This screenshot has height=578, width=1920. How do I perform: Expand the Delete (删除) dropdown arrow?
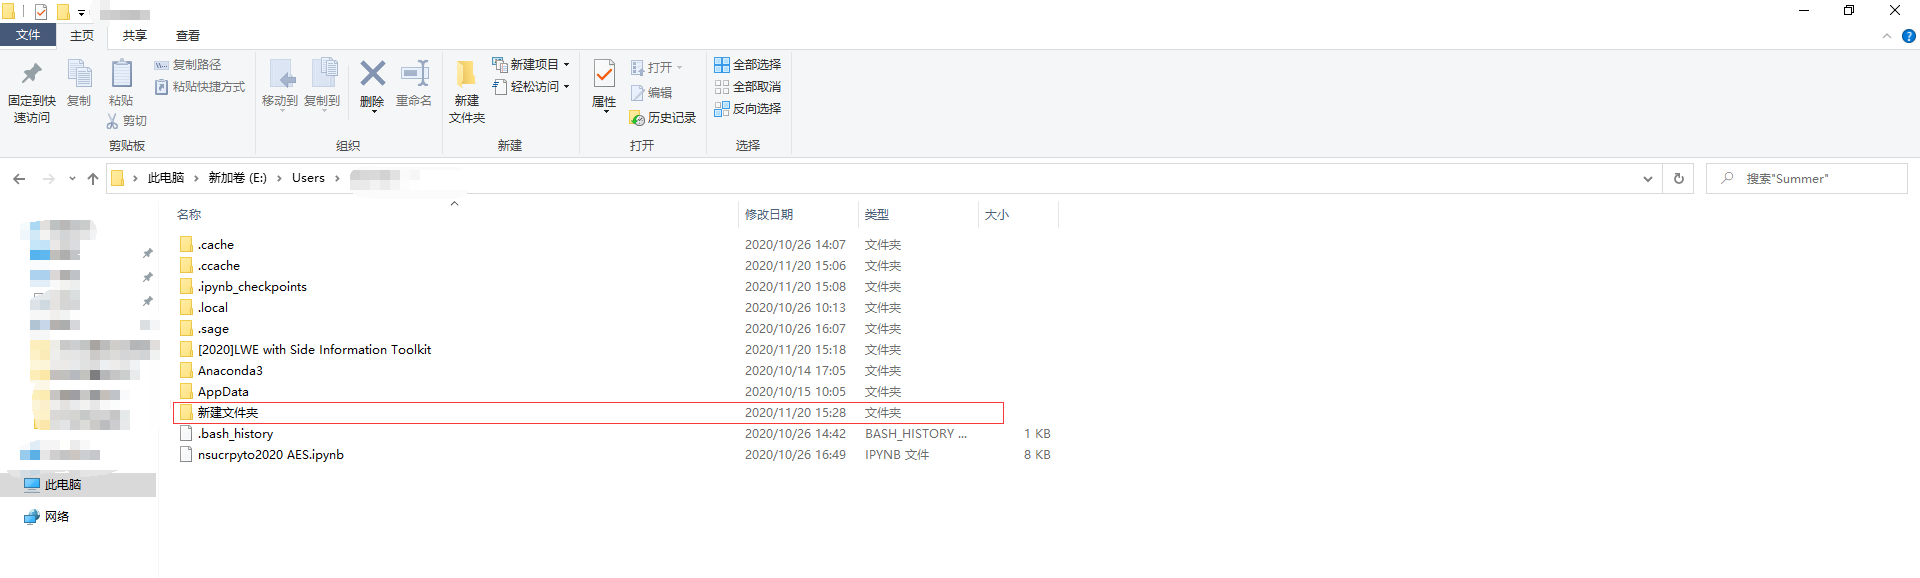373,111
